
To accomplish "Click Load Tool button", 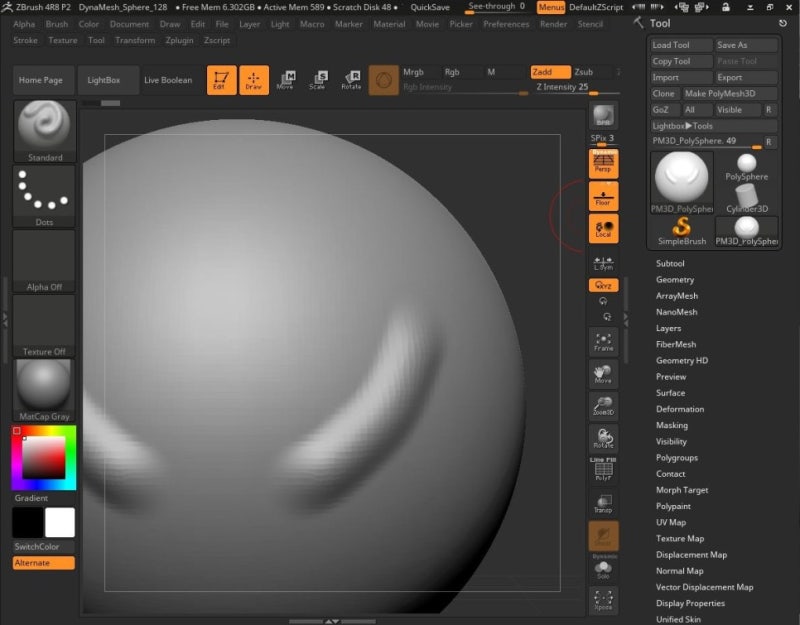I will pyautogui.click(x=682, y=45).
